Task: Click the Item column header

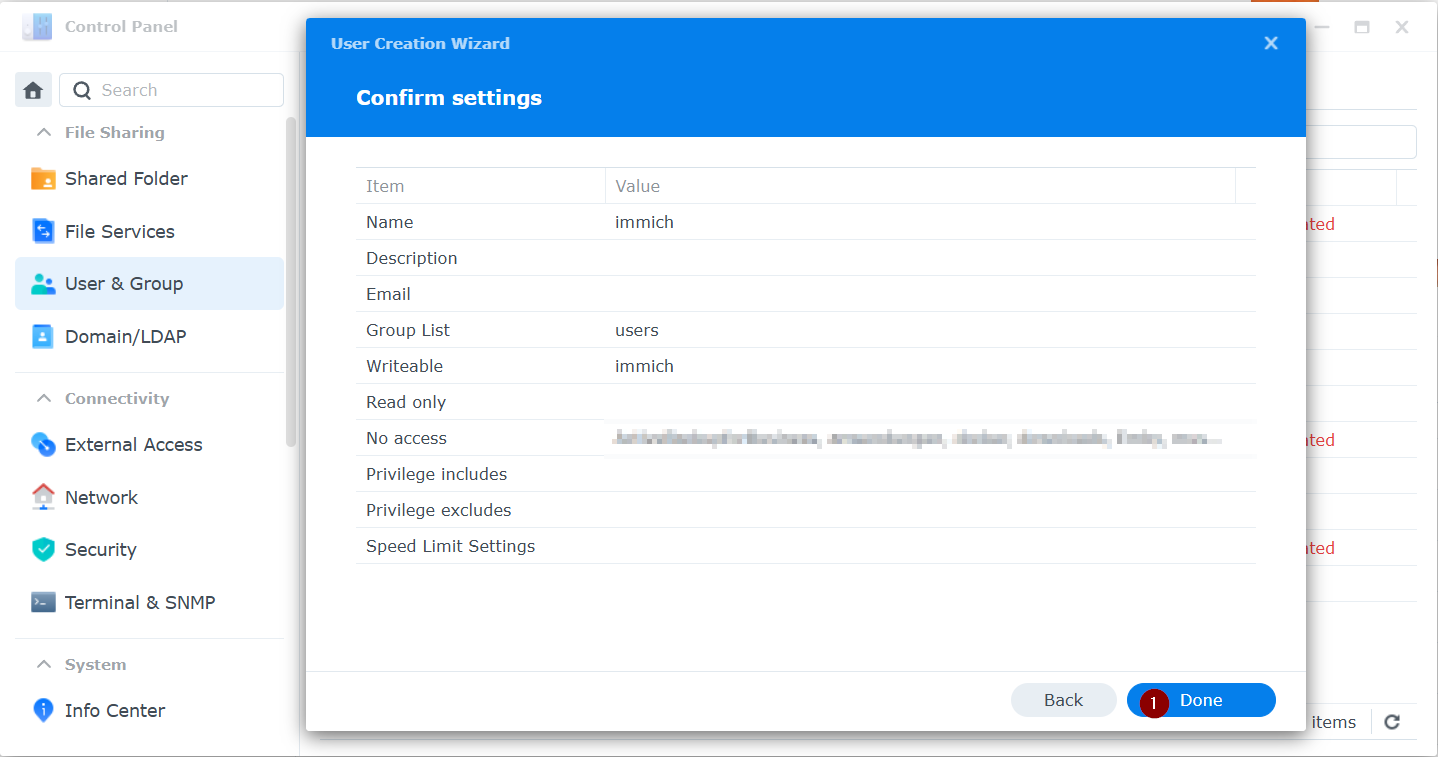Action: (x=480, y=186)
